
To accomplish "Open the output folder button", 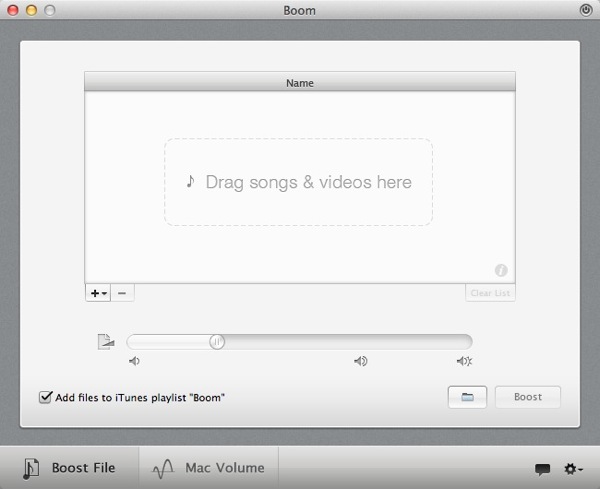I will (x=467, y=397).
